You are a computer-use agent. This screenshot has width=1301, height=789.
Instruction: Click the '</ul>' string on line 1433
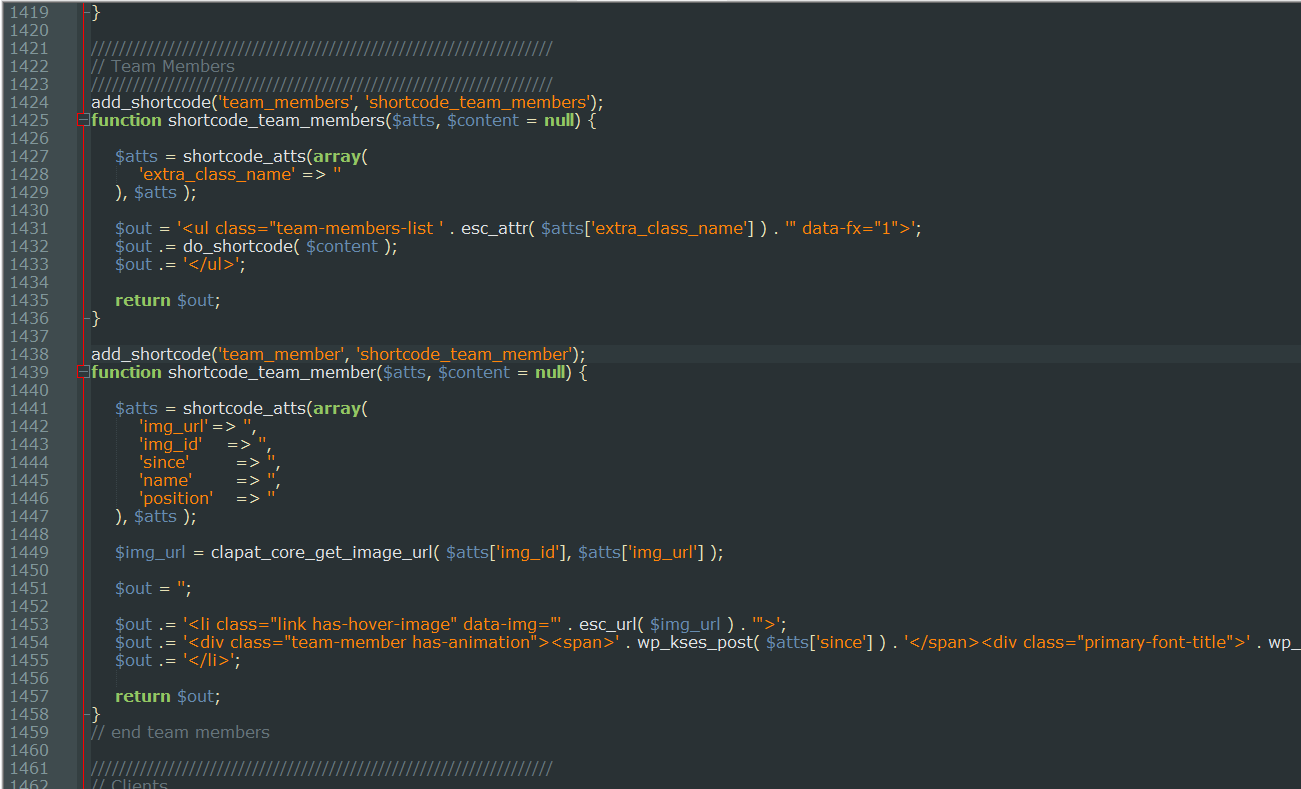tap(214, 264)
